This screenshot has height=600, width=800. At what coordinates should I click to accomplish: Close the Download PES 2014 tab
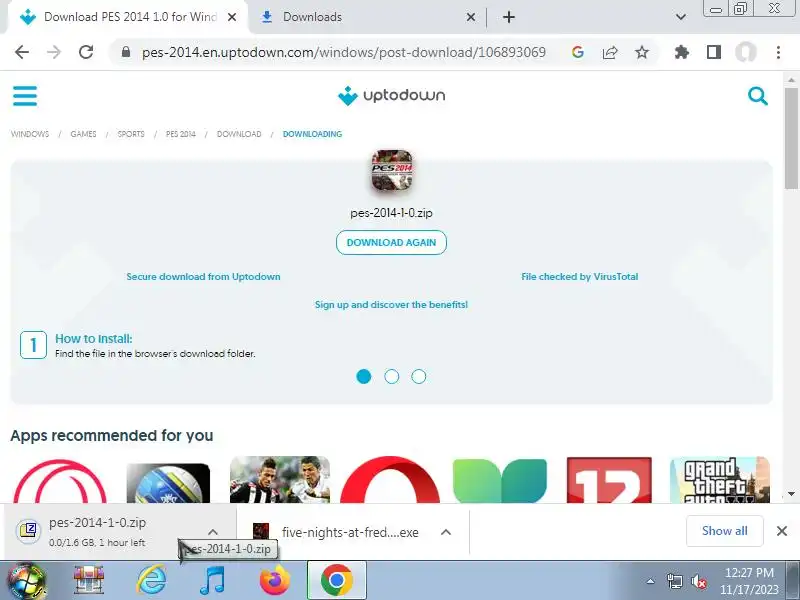click(232, 17)
